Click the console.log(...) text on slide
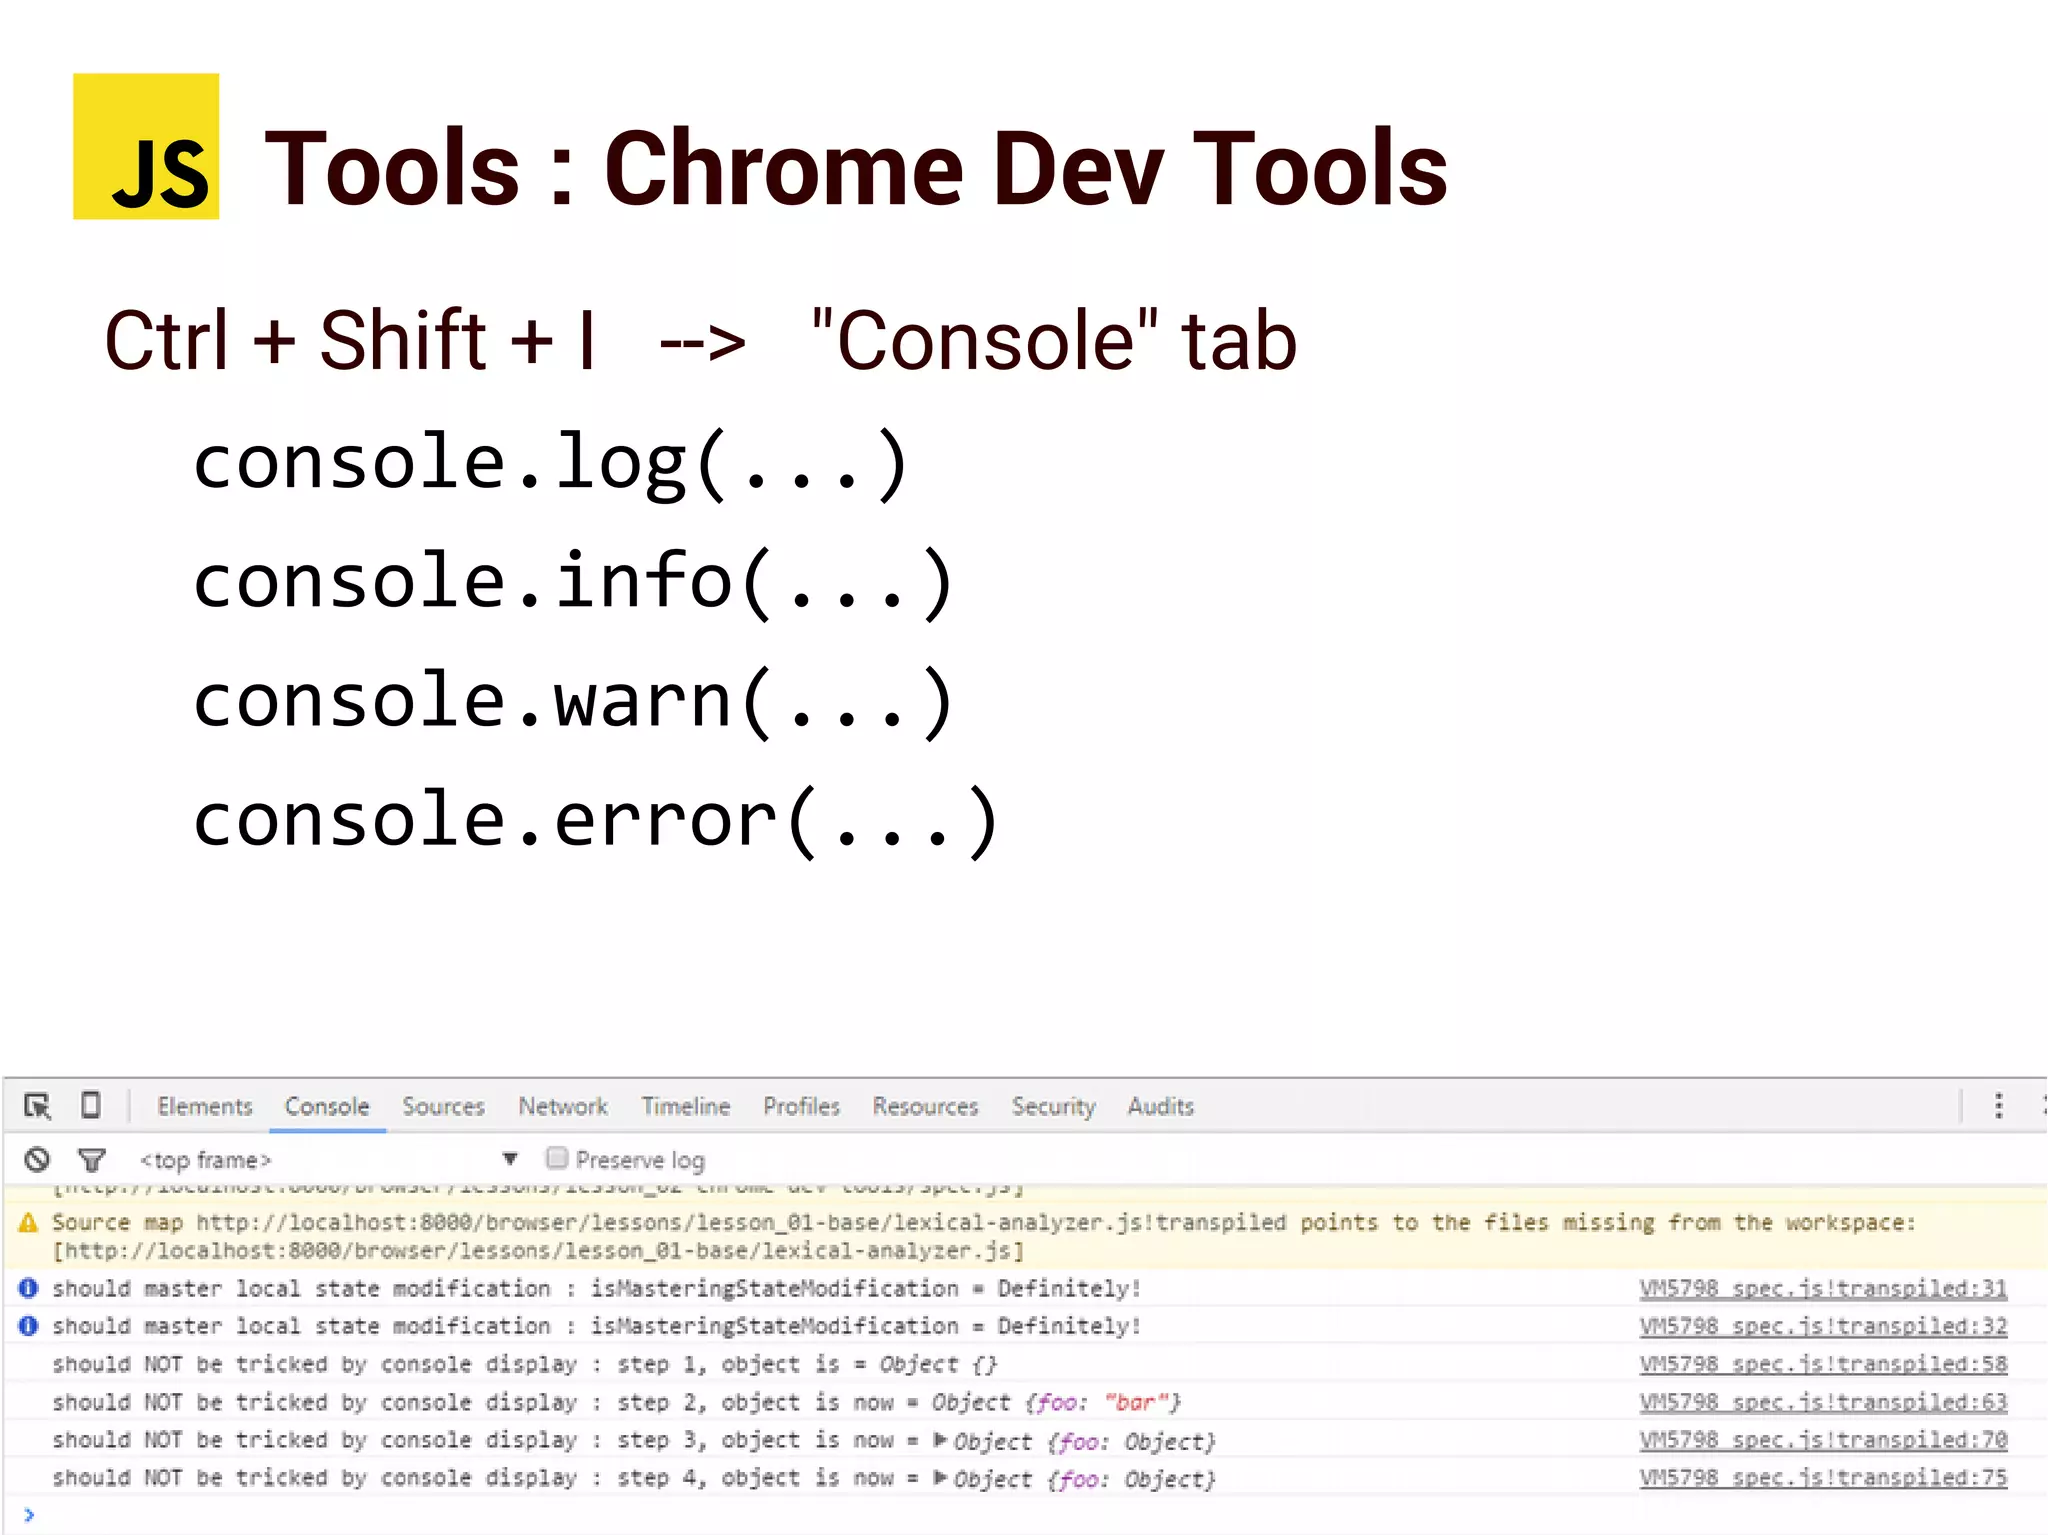This screenshot has width=2048, height=1535. pos(550,463)
